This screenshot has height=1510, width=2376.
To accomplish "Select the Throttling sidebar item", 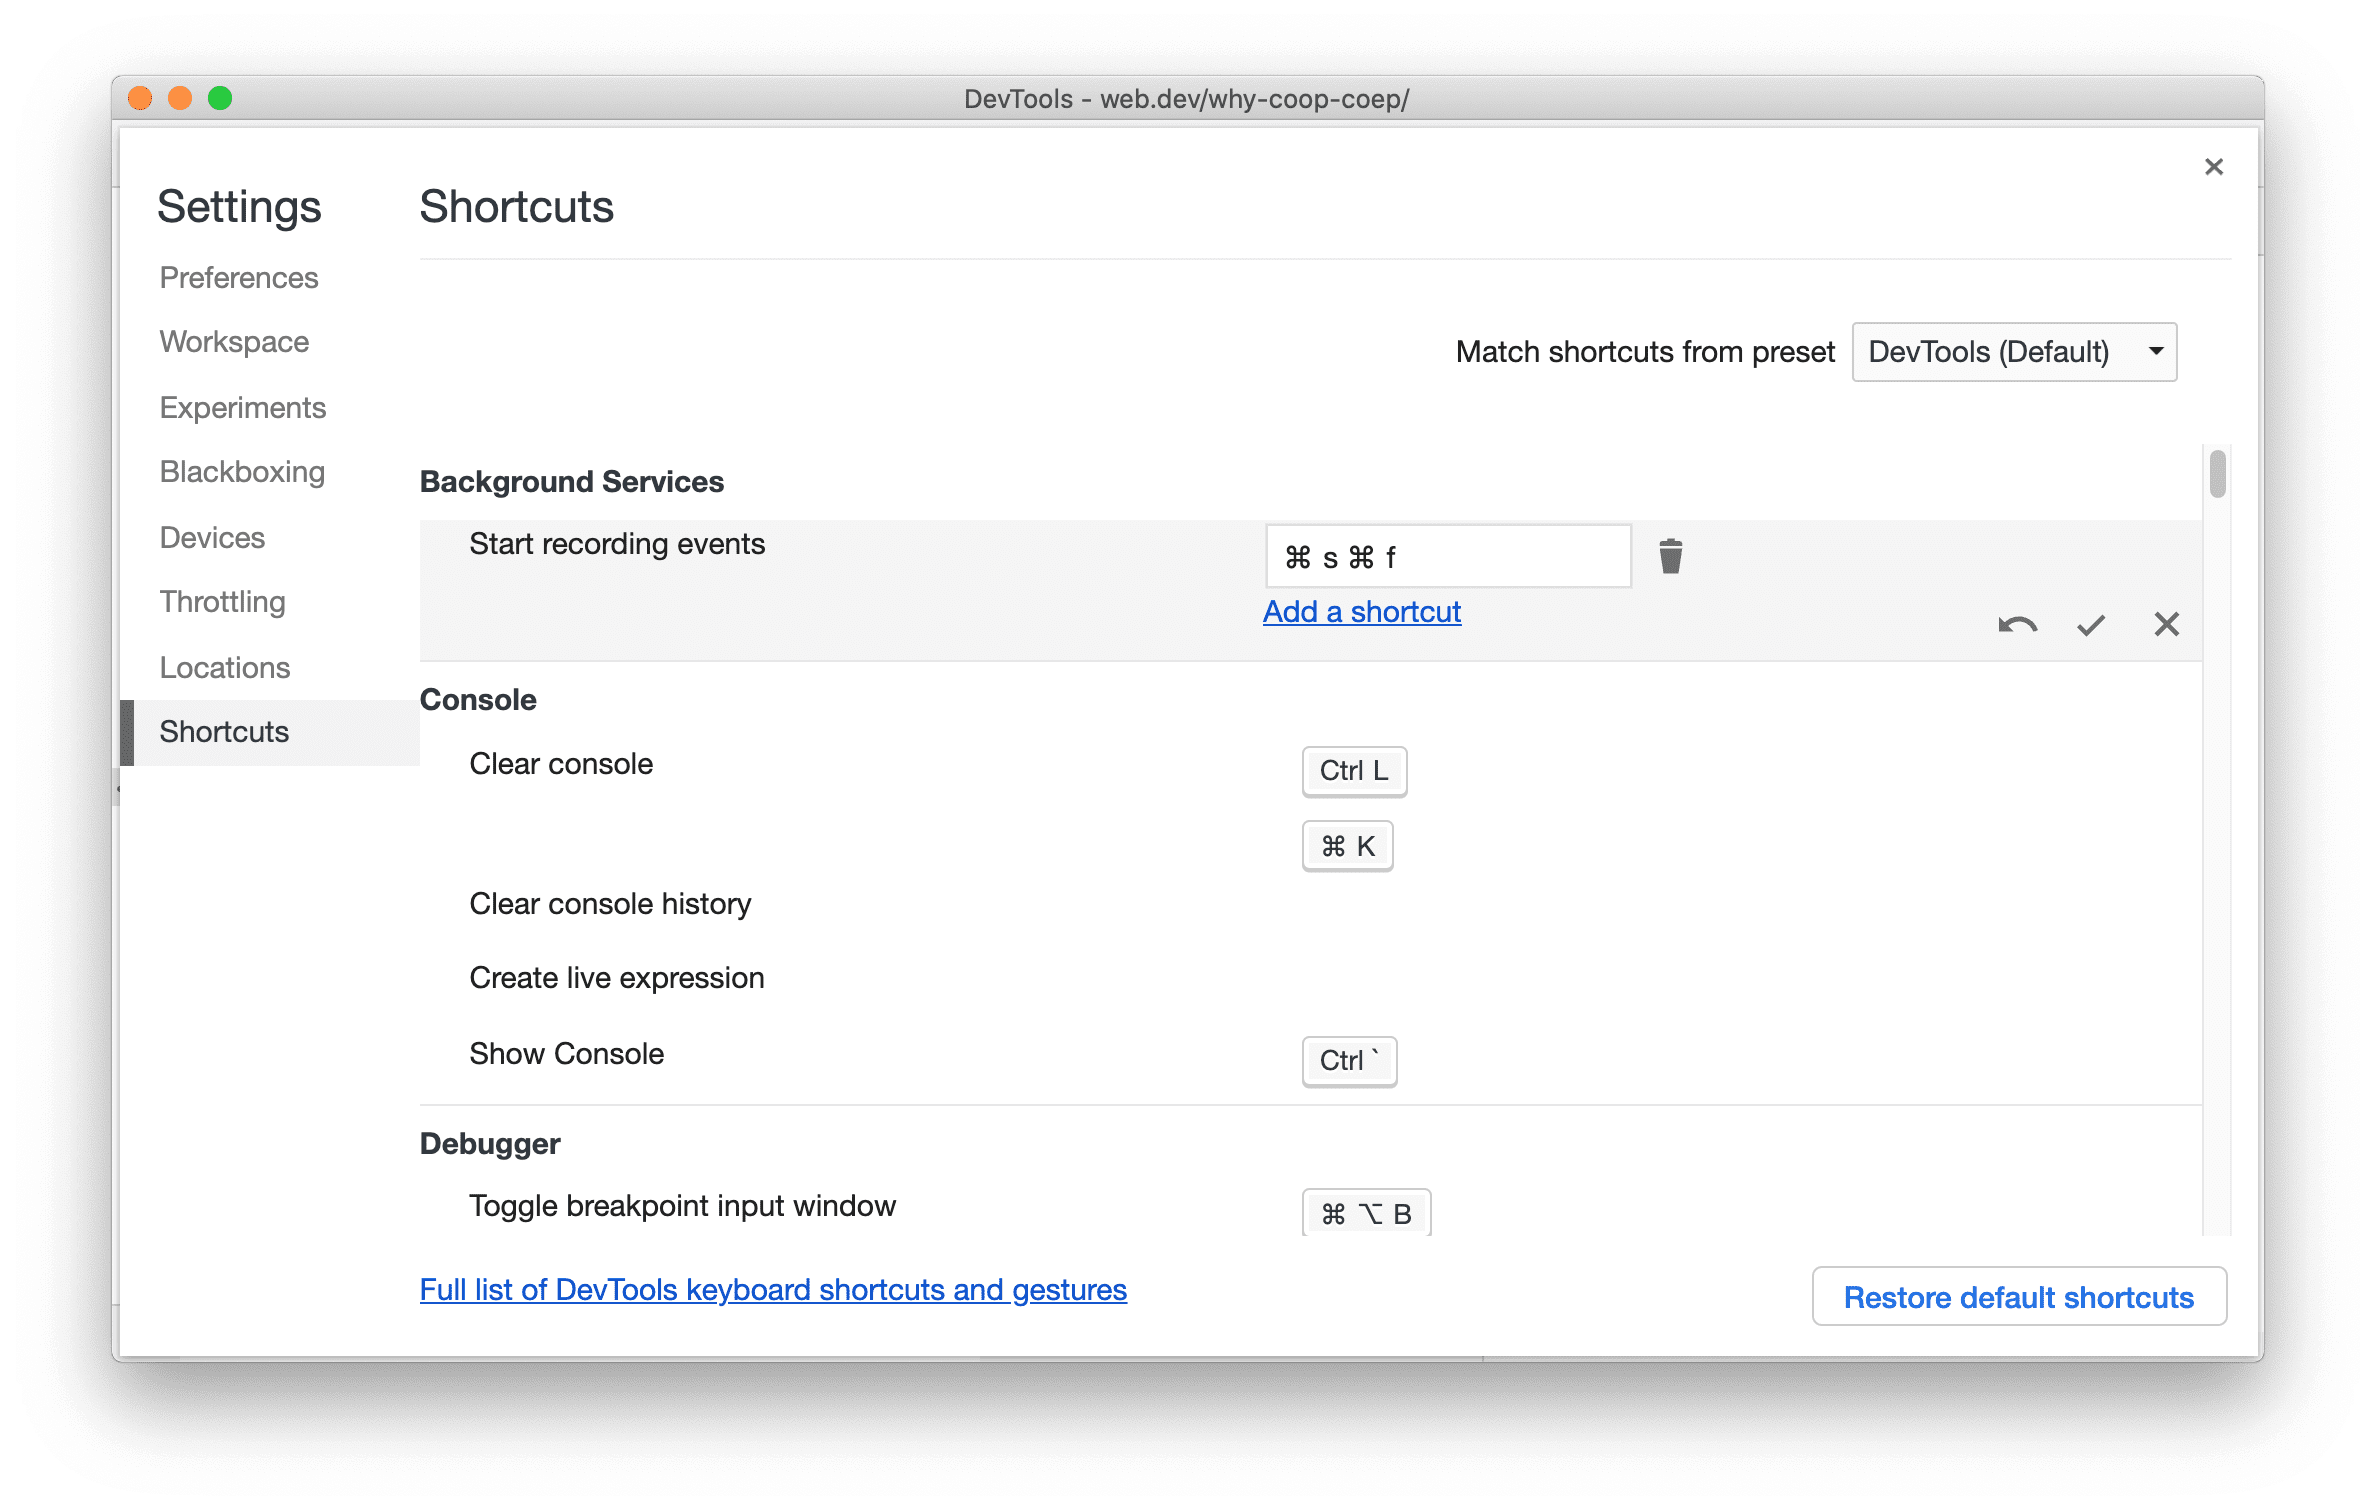I will tap(220, 601).
